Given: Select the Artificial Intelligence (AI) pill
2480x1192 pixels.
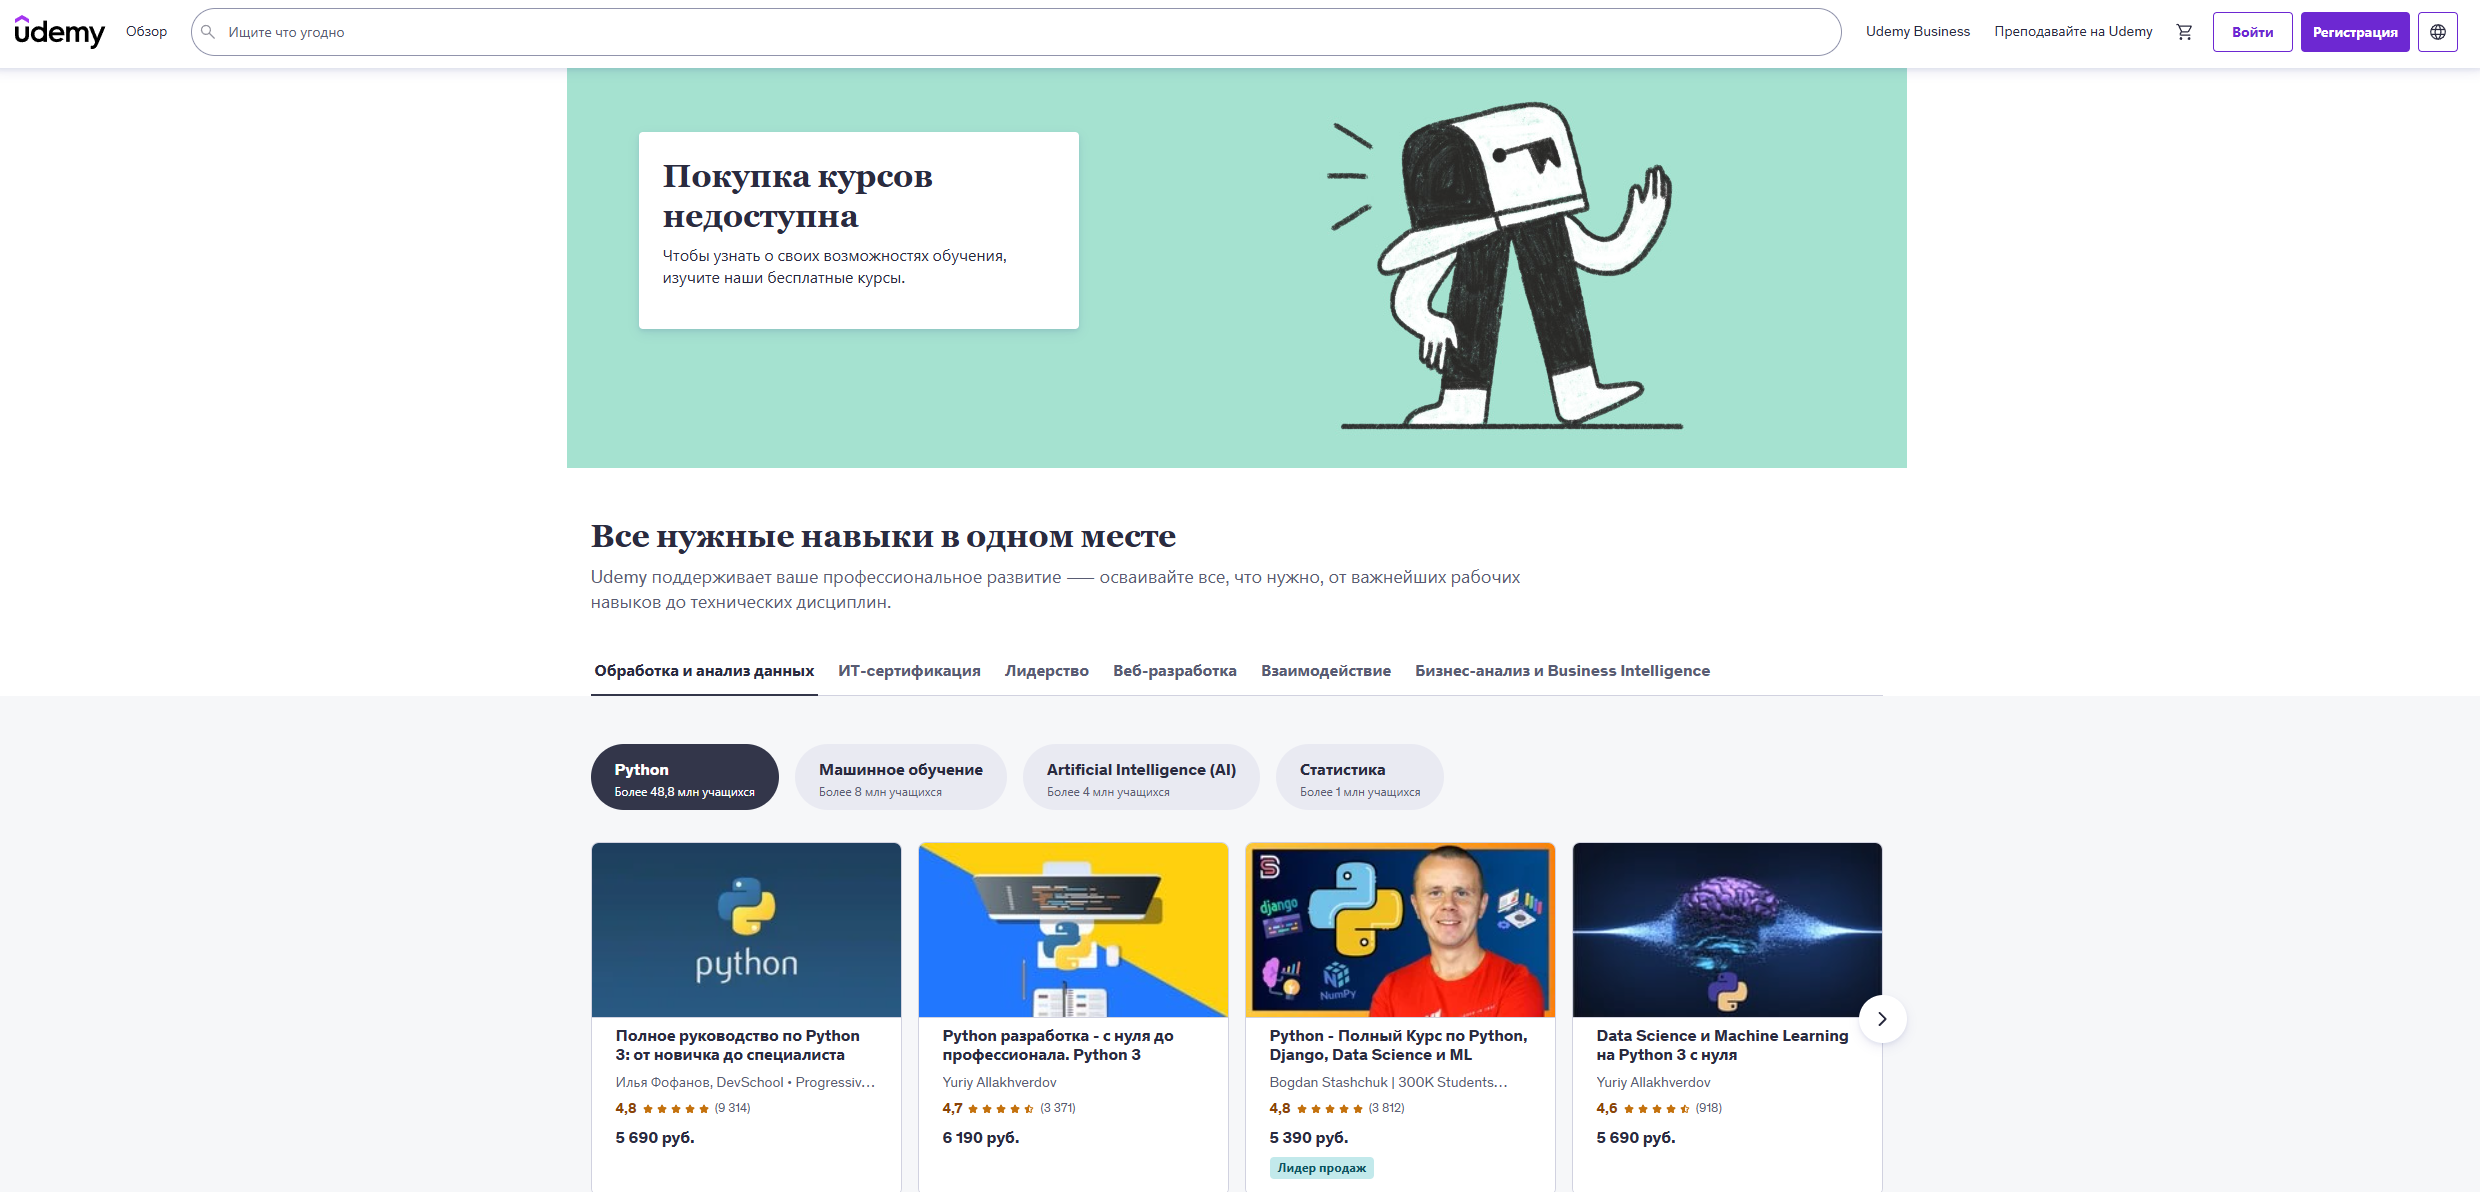Looking at the screenshot, I should (x=1141, y=777).
